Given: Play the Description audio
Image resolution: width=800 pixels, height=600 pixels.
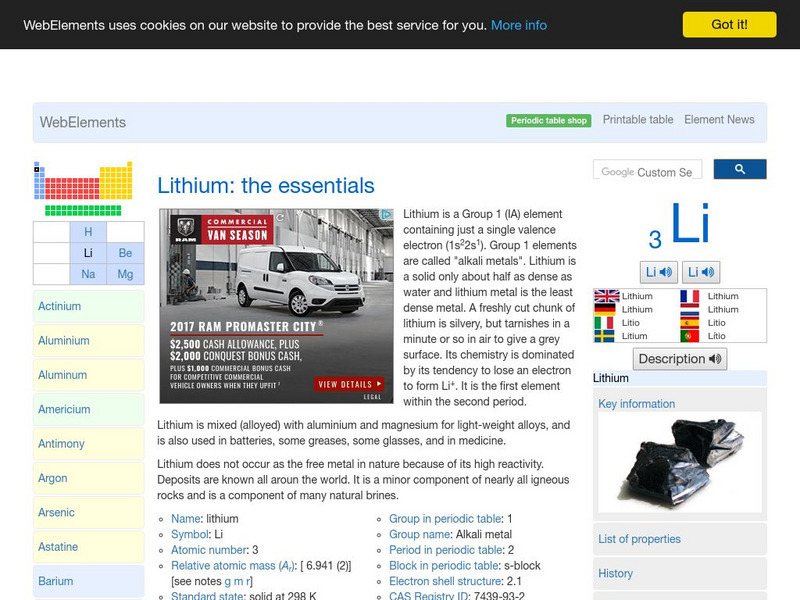Looking at the screenshot, I should tap(679, 358).
